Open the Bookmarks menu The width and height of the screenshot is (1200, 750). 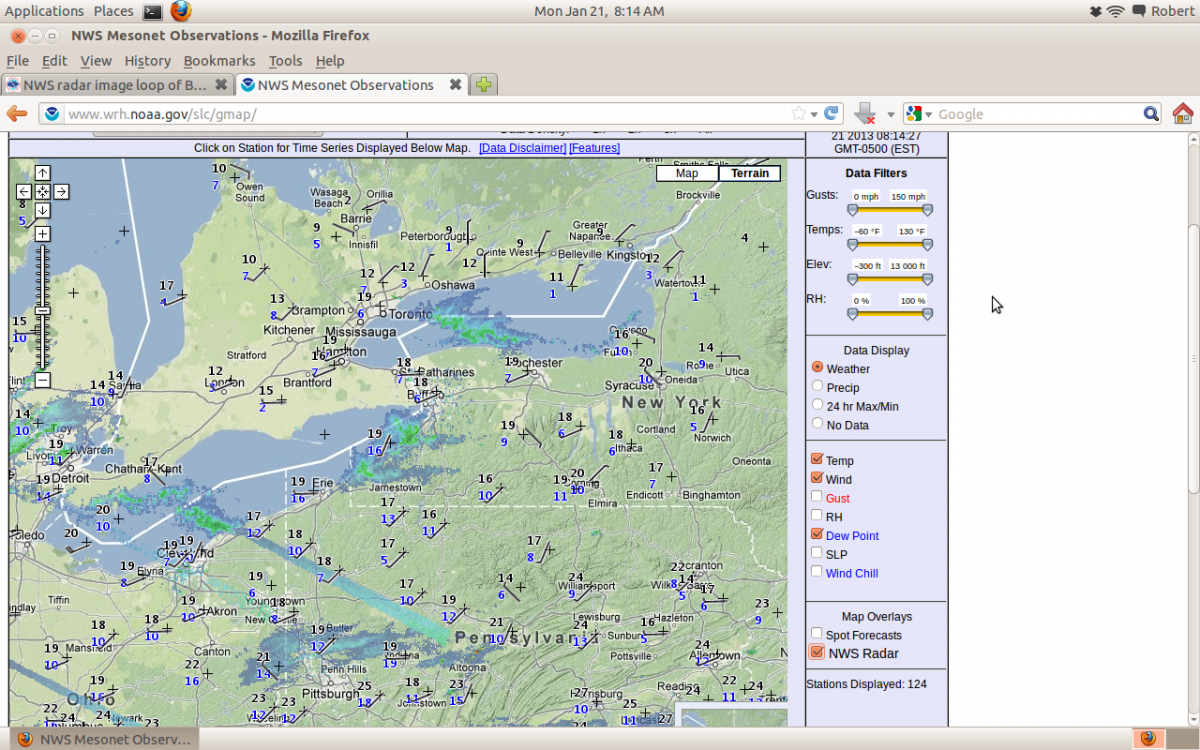(219, 61)
